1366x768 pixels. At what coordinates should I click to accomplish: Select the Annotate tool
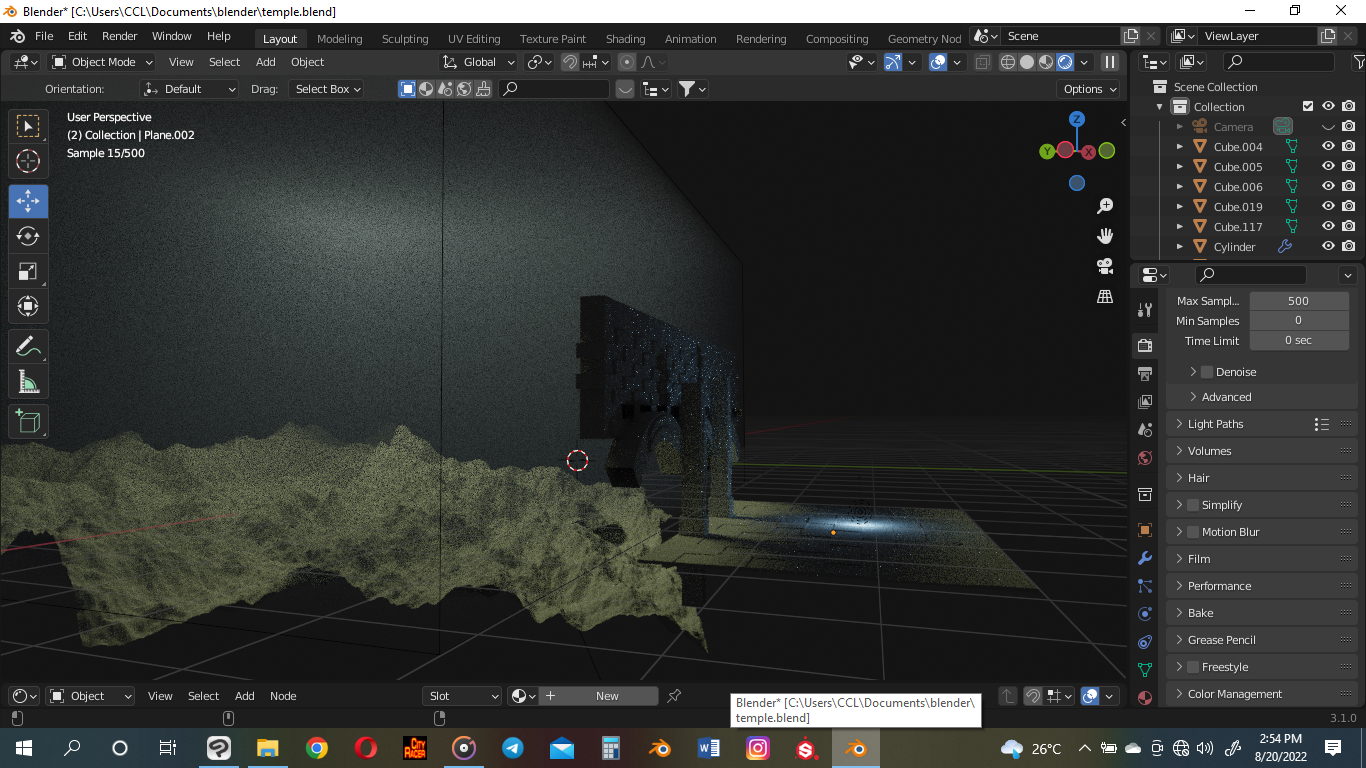28,347
